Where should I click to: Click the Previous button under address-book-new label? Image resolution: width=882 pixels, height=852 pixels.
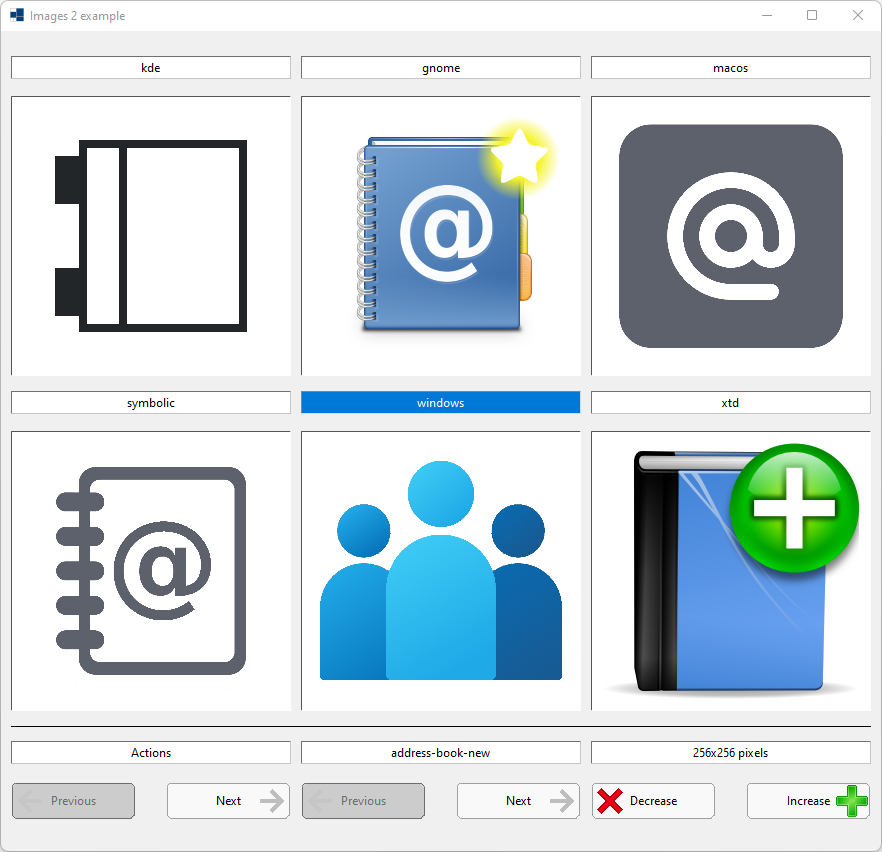[x=363, y=801]
